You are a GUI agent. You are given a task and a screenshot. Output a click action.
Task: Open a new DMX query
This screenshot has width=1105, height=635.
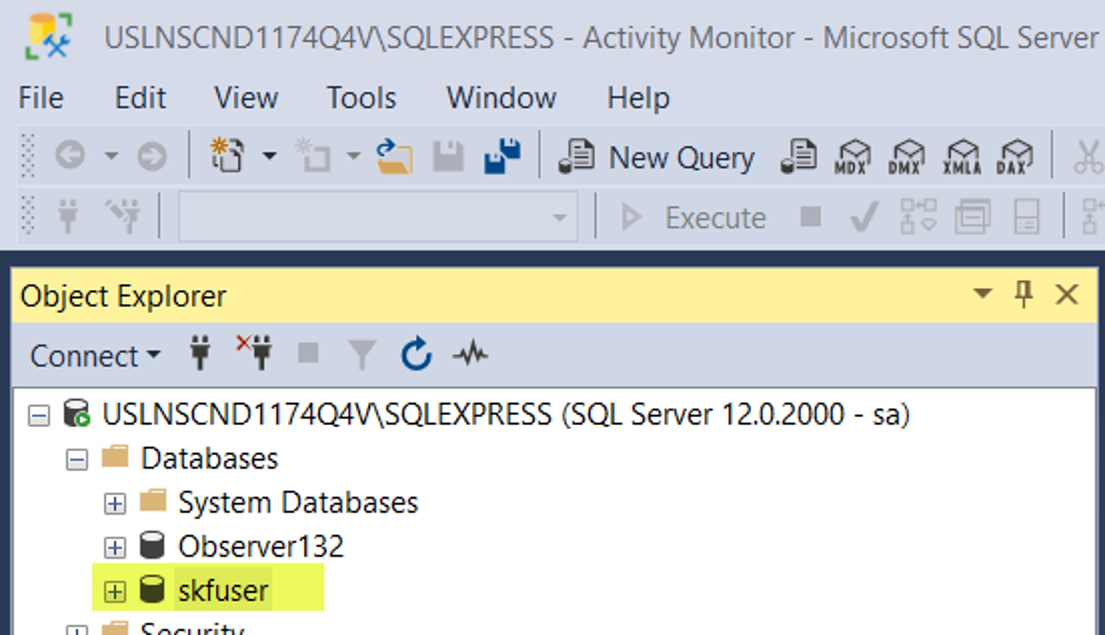pyautogui.click(x=907, y=156)
